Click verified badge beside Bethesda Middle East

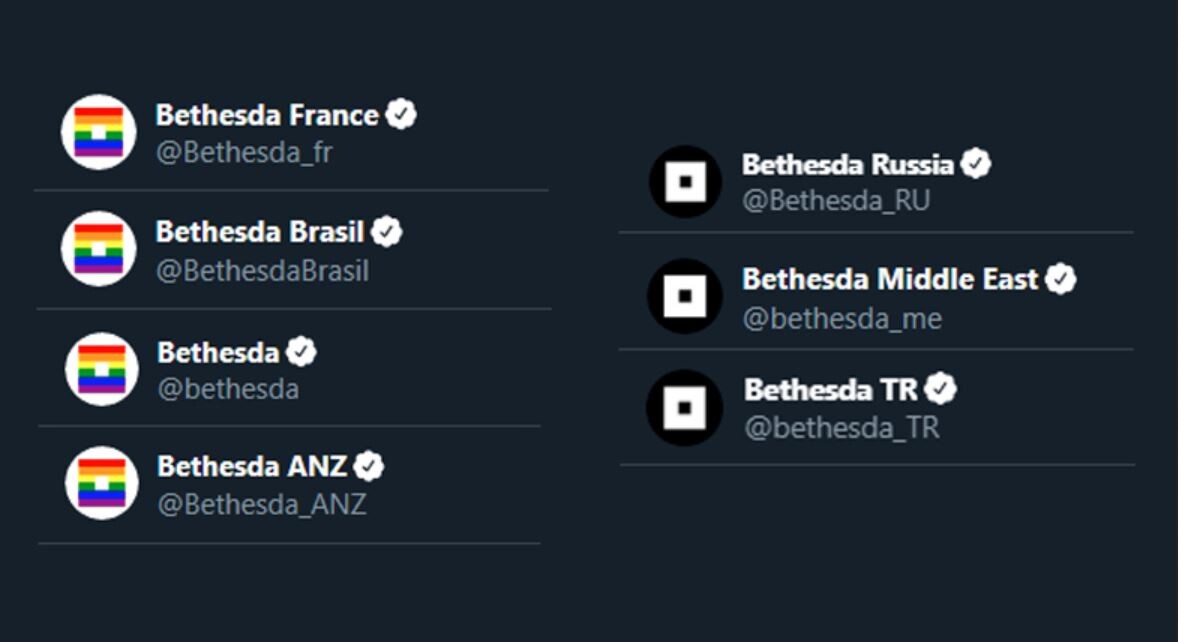pyautogui.click(x=1060, y=279)
